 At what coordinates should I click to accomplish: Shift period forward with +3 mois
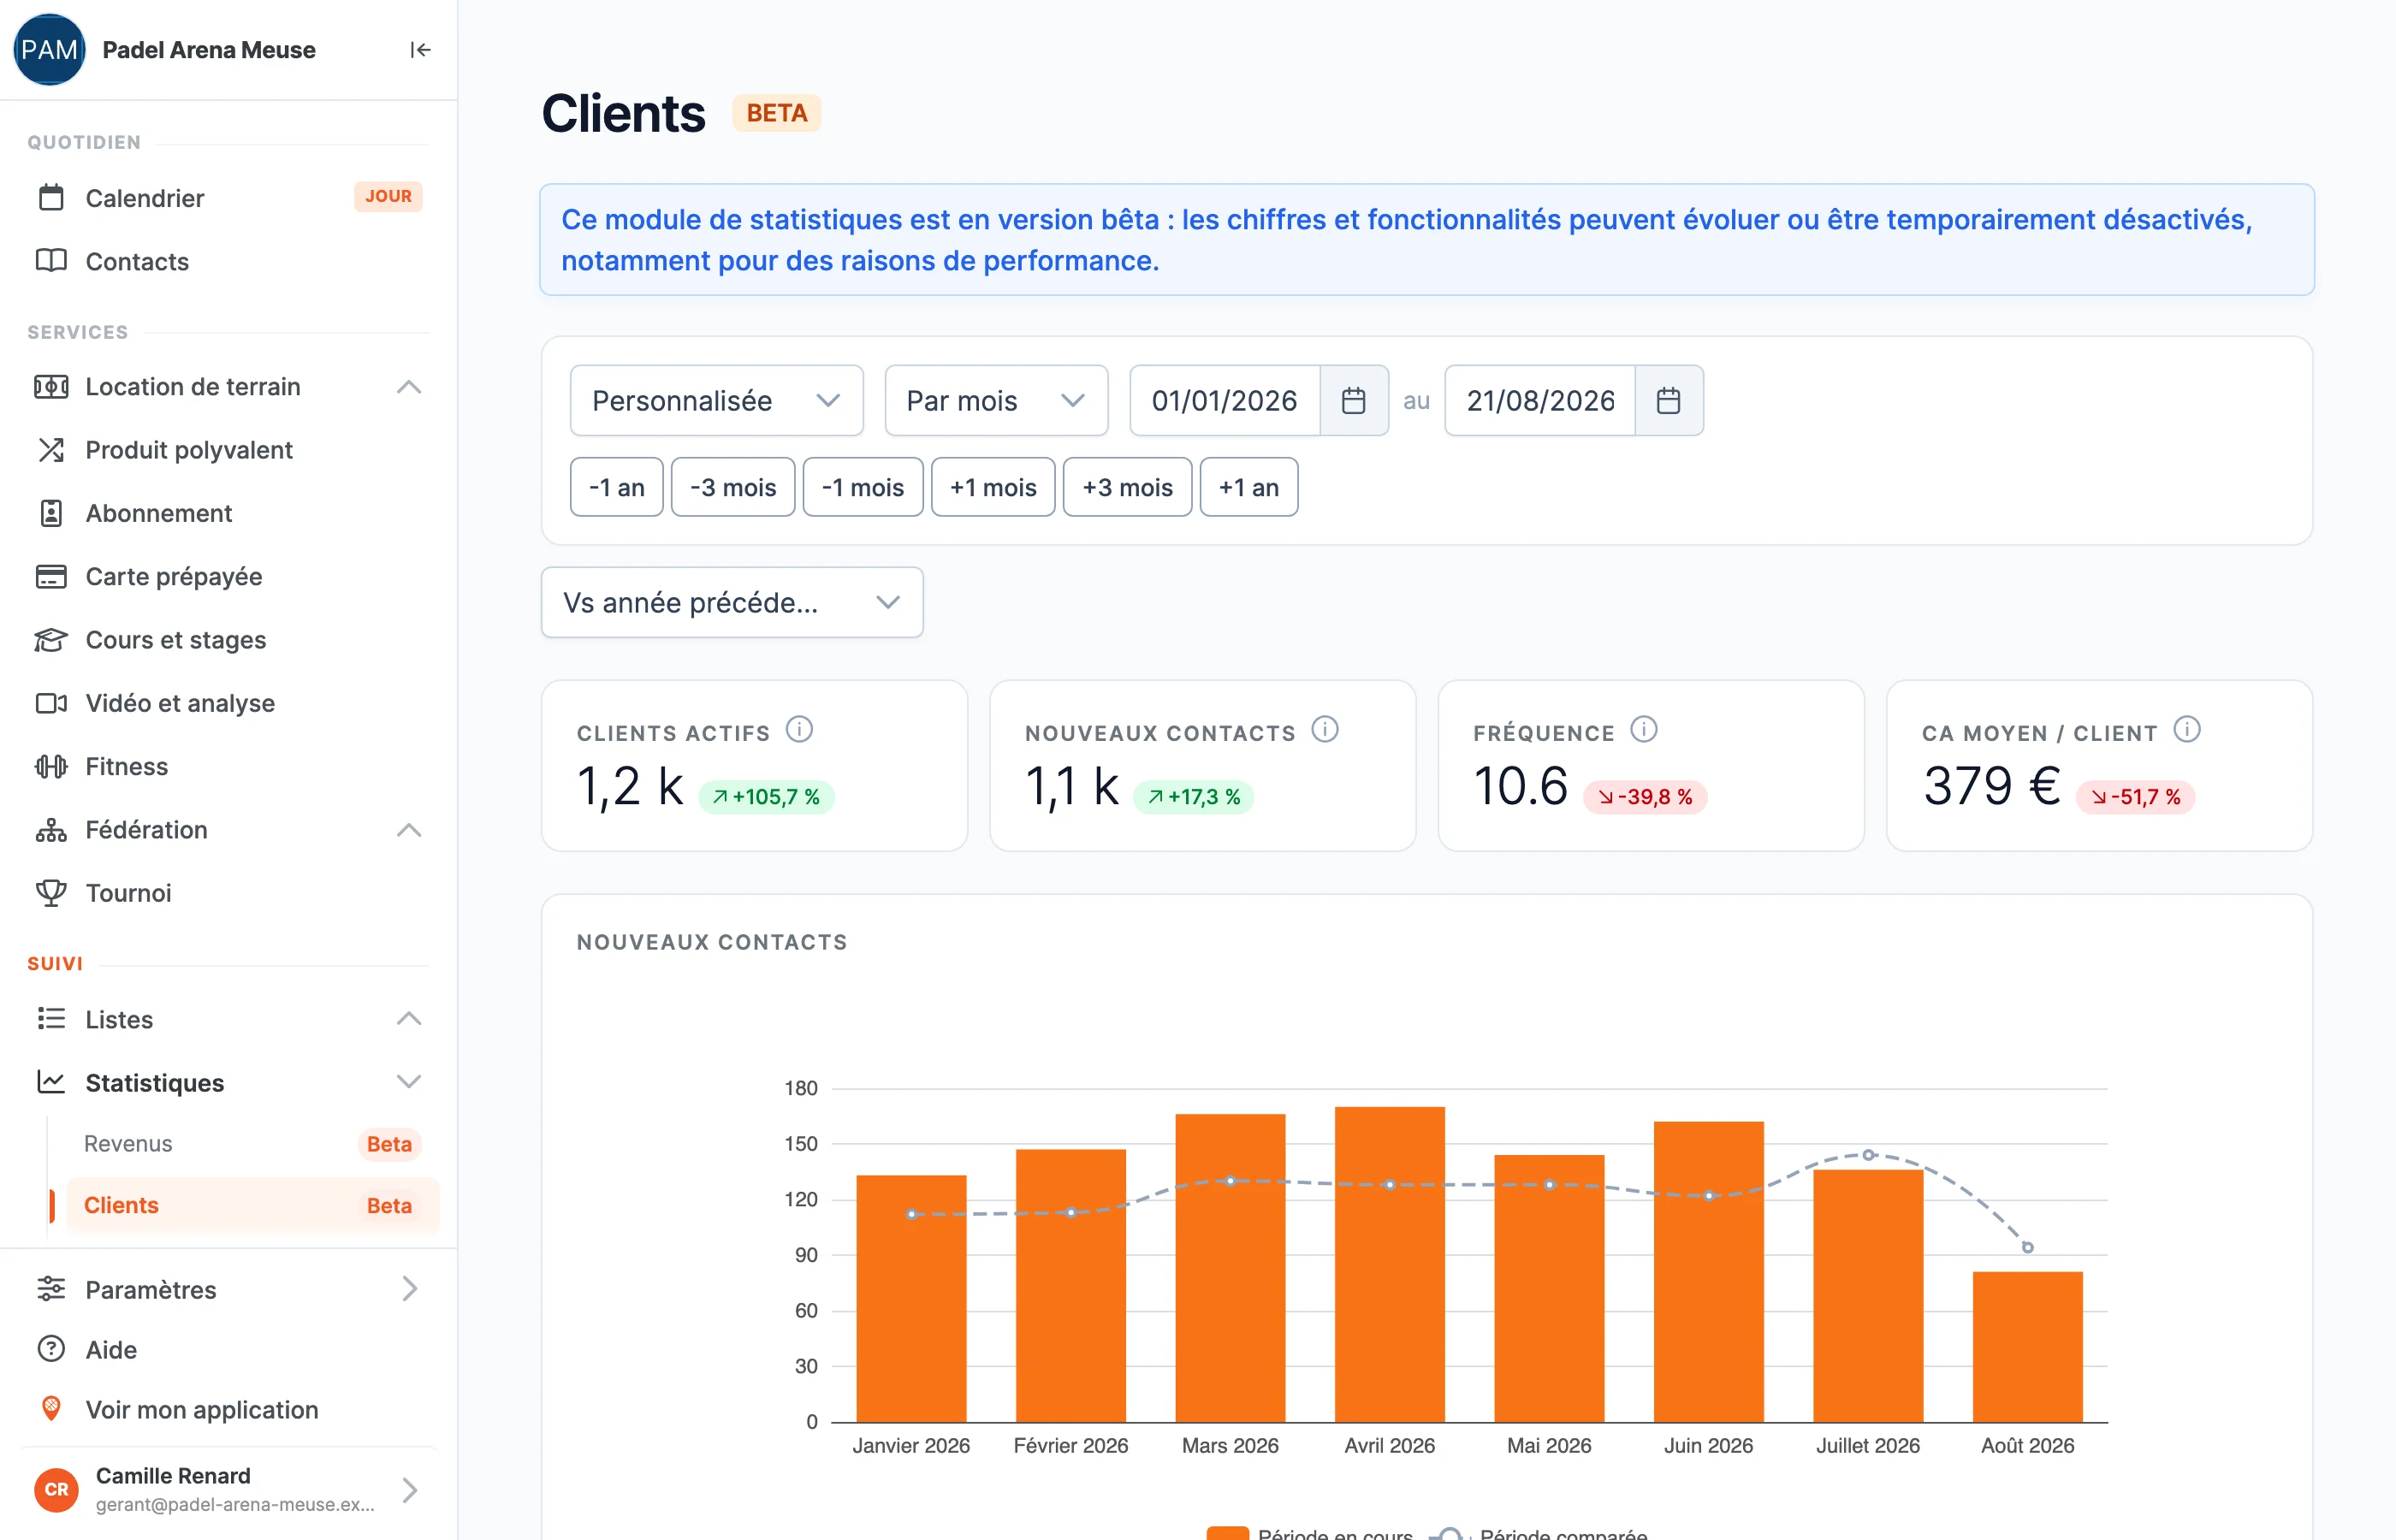tap(1127, 488)
